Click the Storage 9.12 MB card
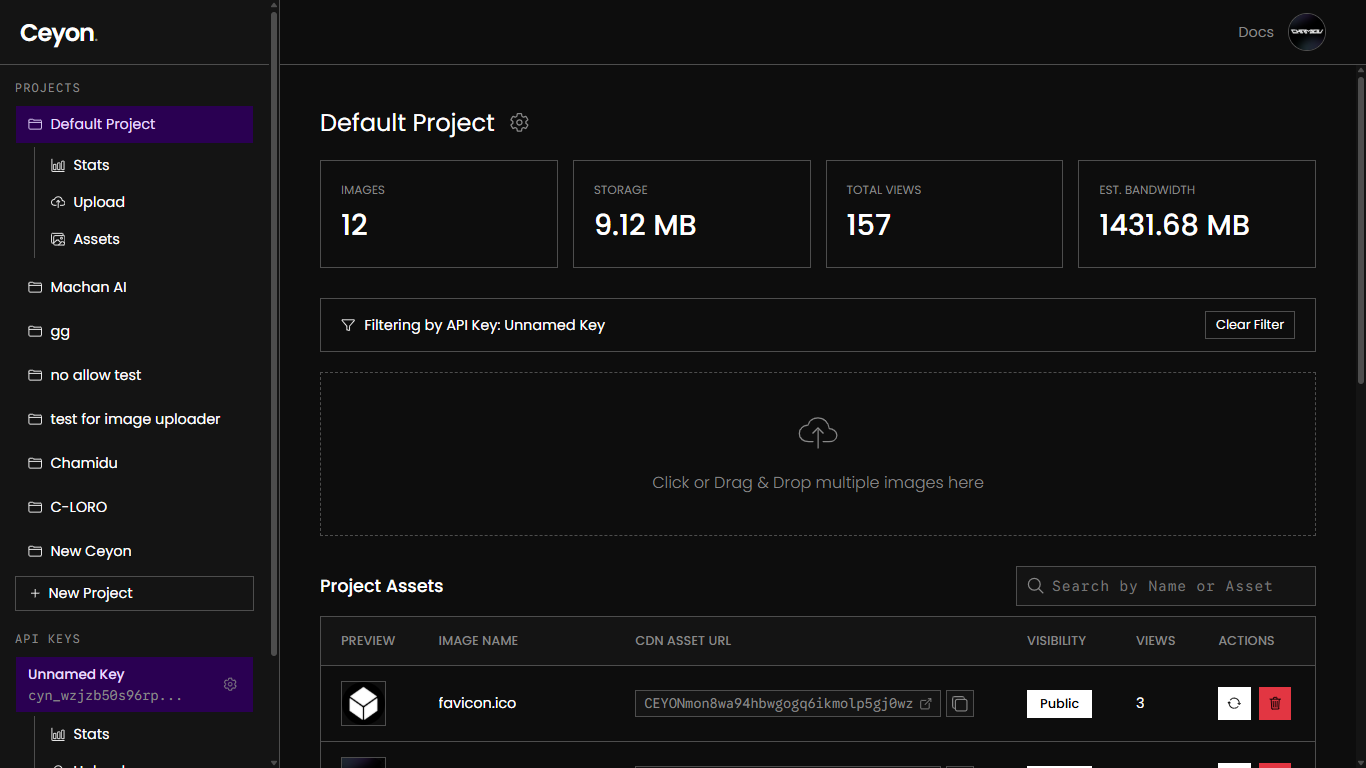Image resolution: width=1366 pixels, height=768 pixels. (x=692, y=214)
